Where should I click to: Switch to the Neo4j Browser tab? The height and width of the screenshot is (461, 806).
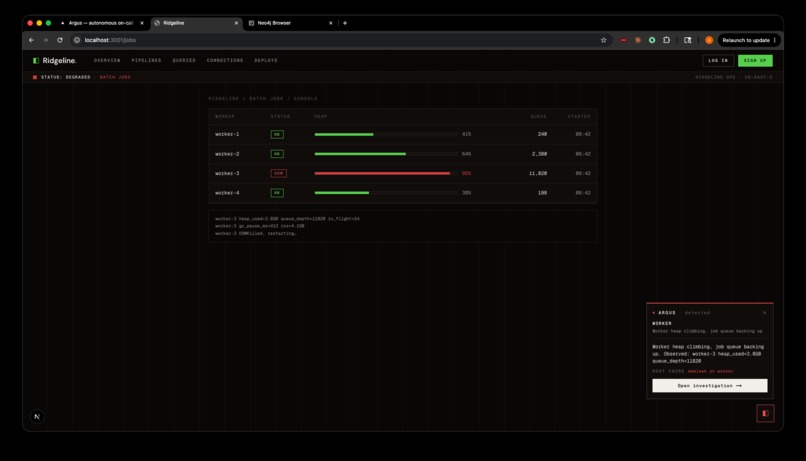point(290,23)
